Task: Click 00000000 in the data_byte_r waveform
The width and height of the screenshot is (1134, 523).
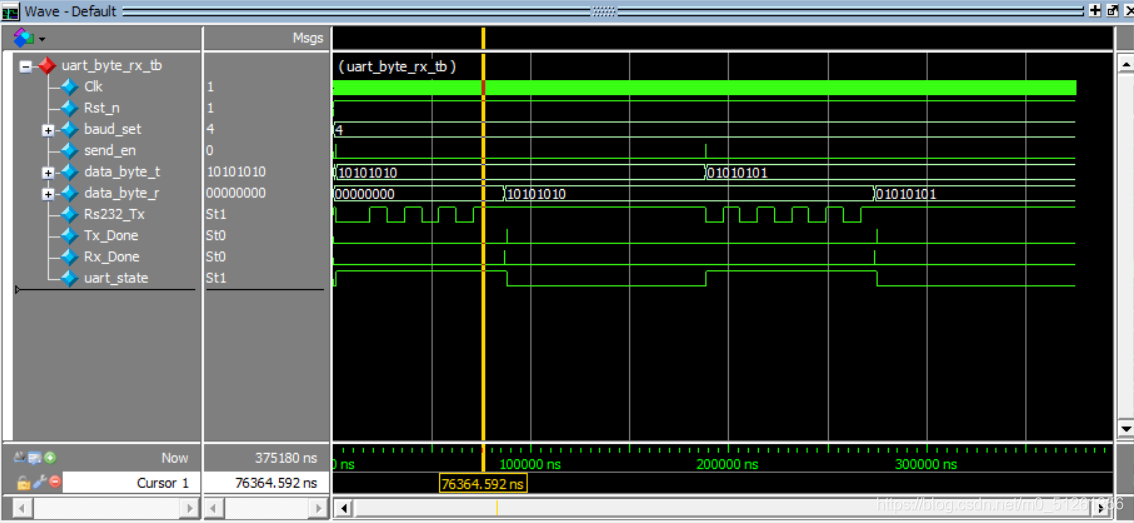Action: (366, 194)
